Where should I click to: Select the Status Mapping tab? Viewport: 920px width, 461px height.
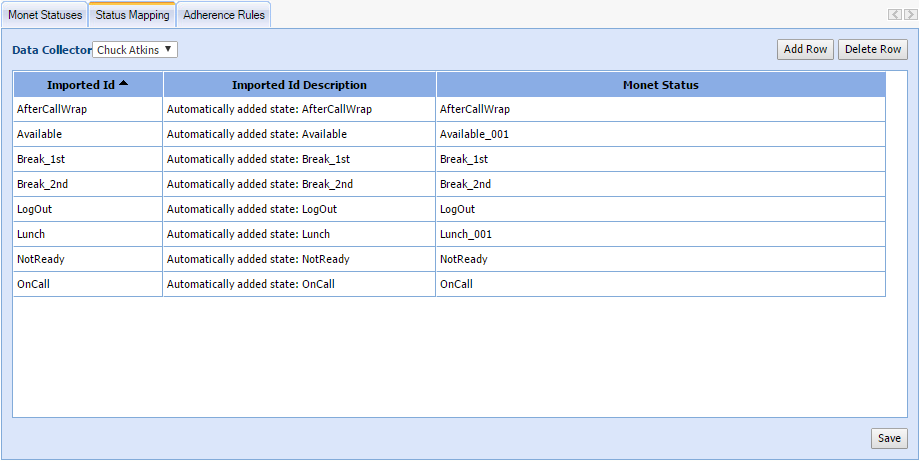[x=132, y=15]
